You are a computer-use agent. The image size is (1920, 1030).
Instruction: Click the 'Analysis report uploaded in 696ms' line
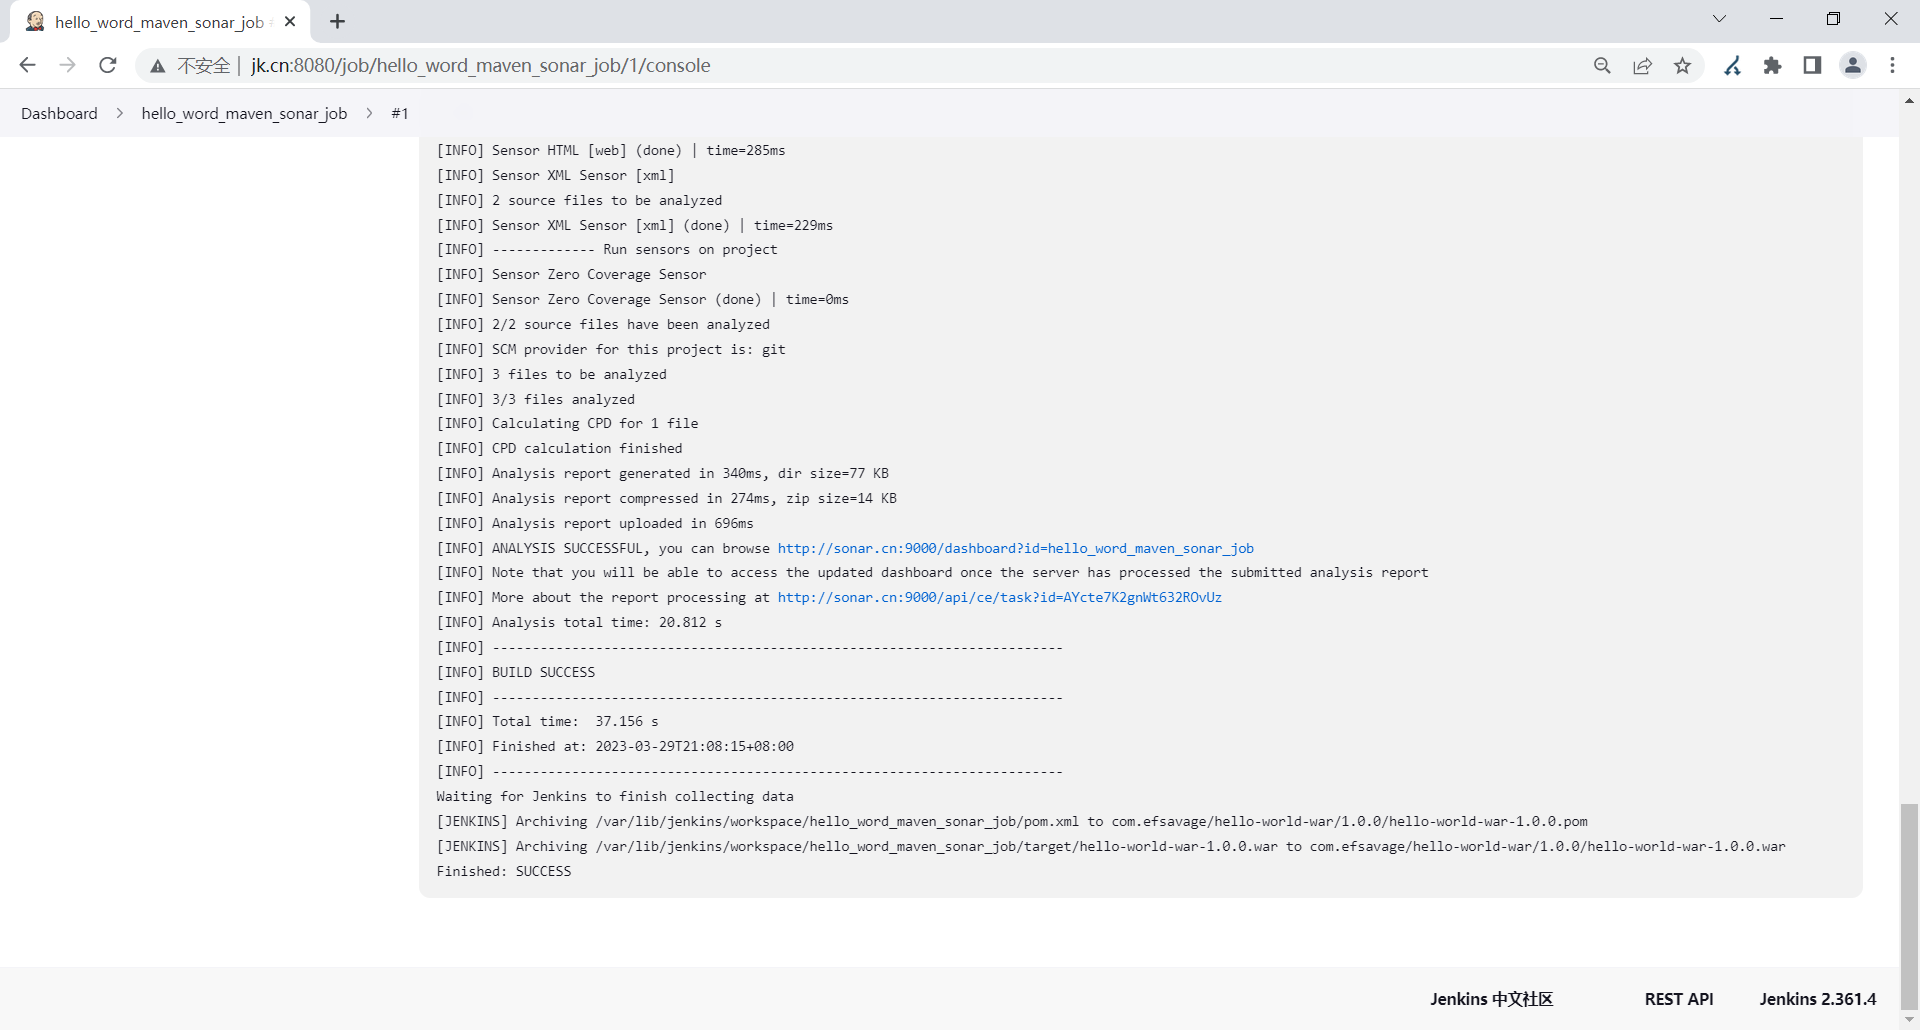coord(595,523)
